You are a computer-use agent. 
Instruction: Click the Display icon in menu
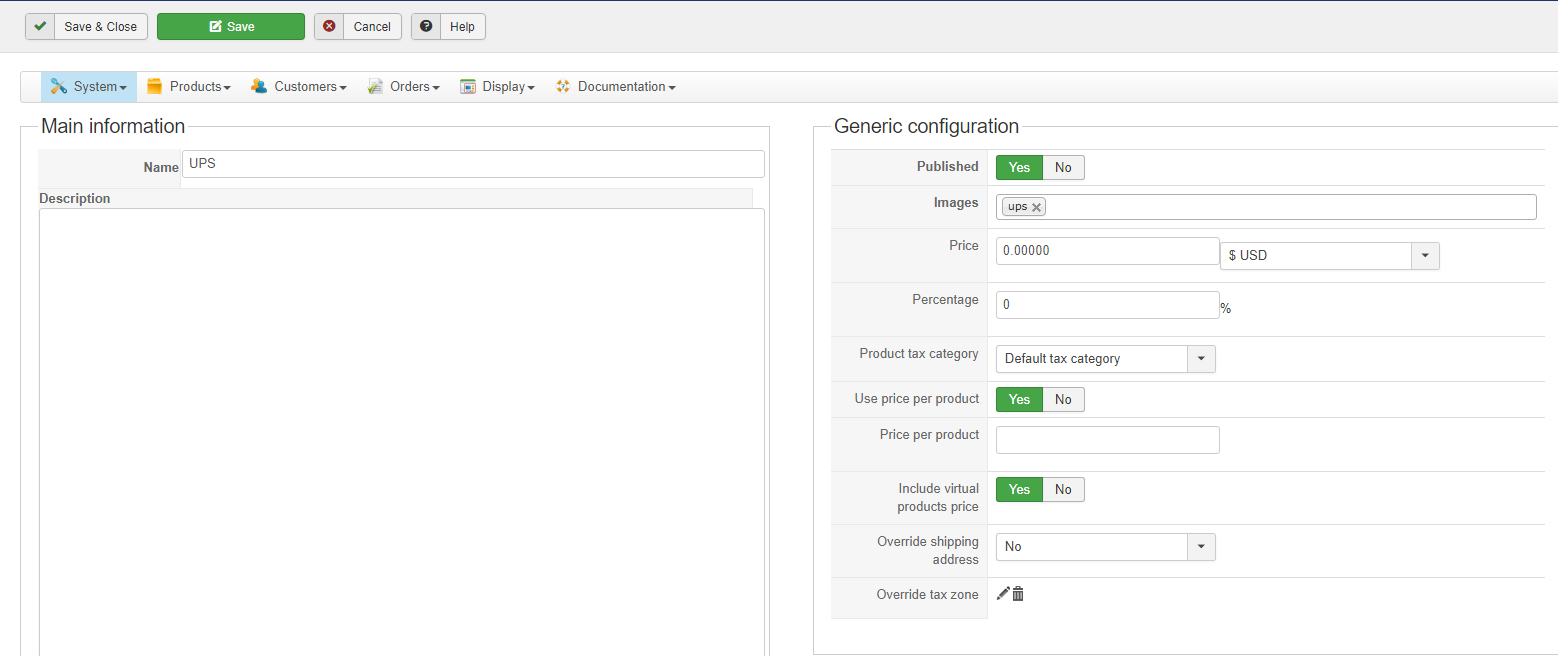pos(468,87)
